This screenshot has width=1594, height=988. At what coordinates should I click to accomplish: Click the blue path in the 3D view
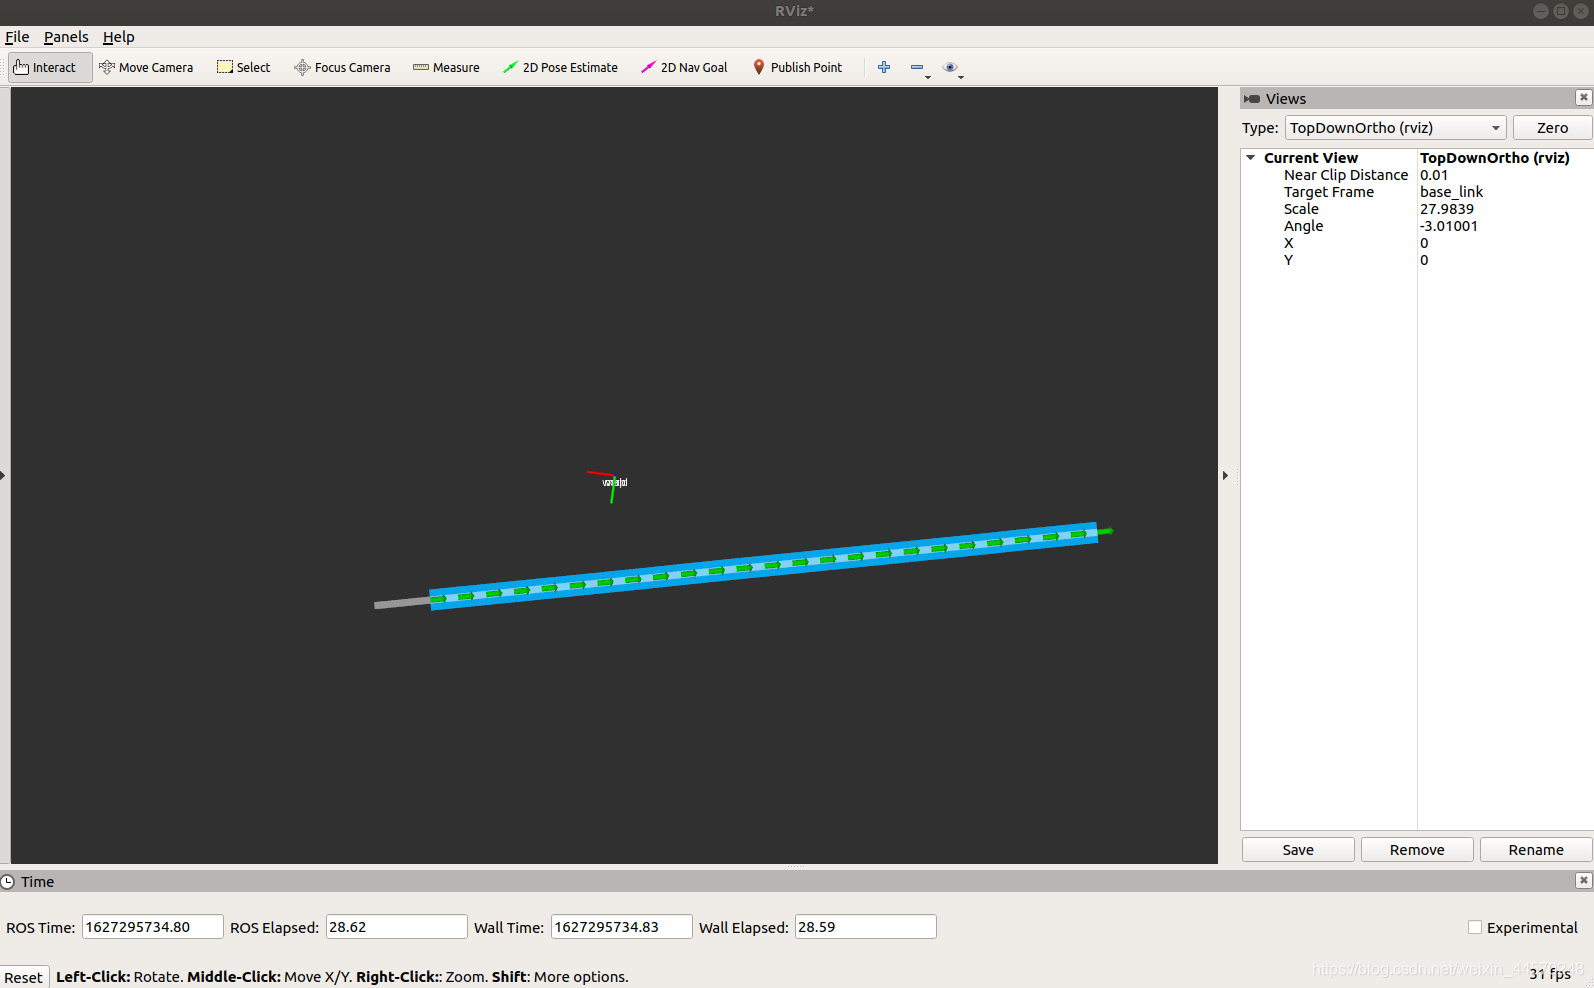pos(764,566)
